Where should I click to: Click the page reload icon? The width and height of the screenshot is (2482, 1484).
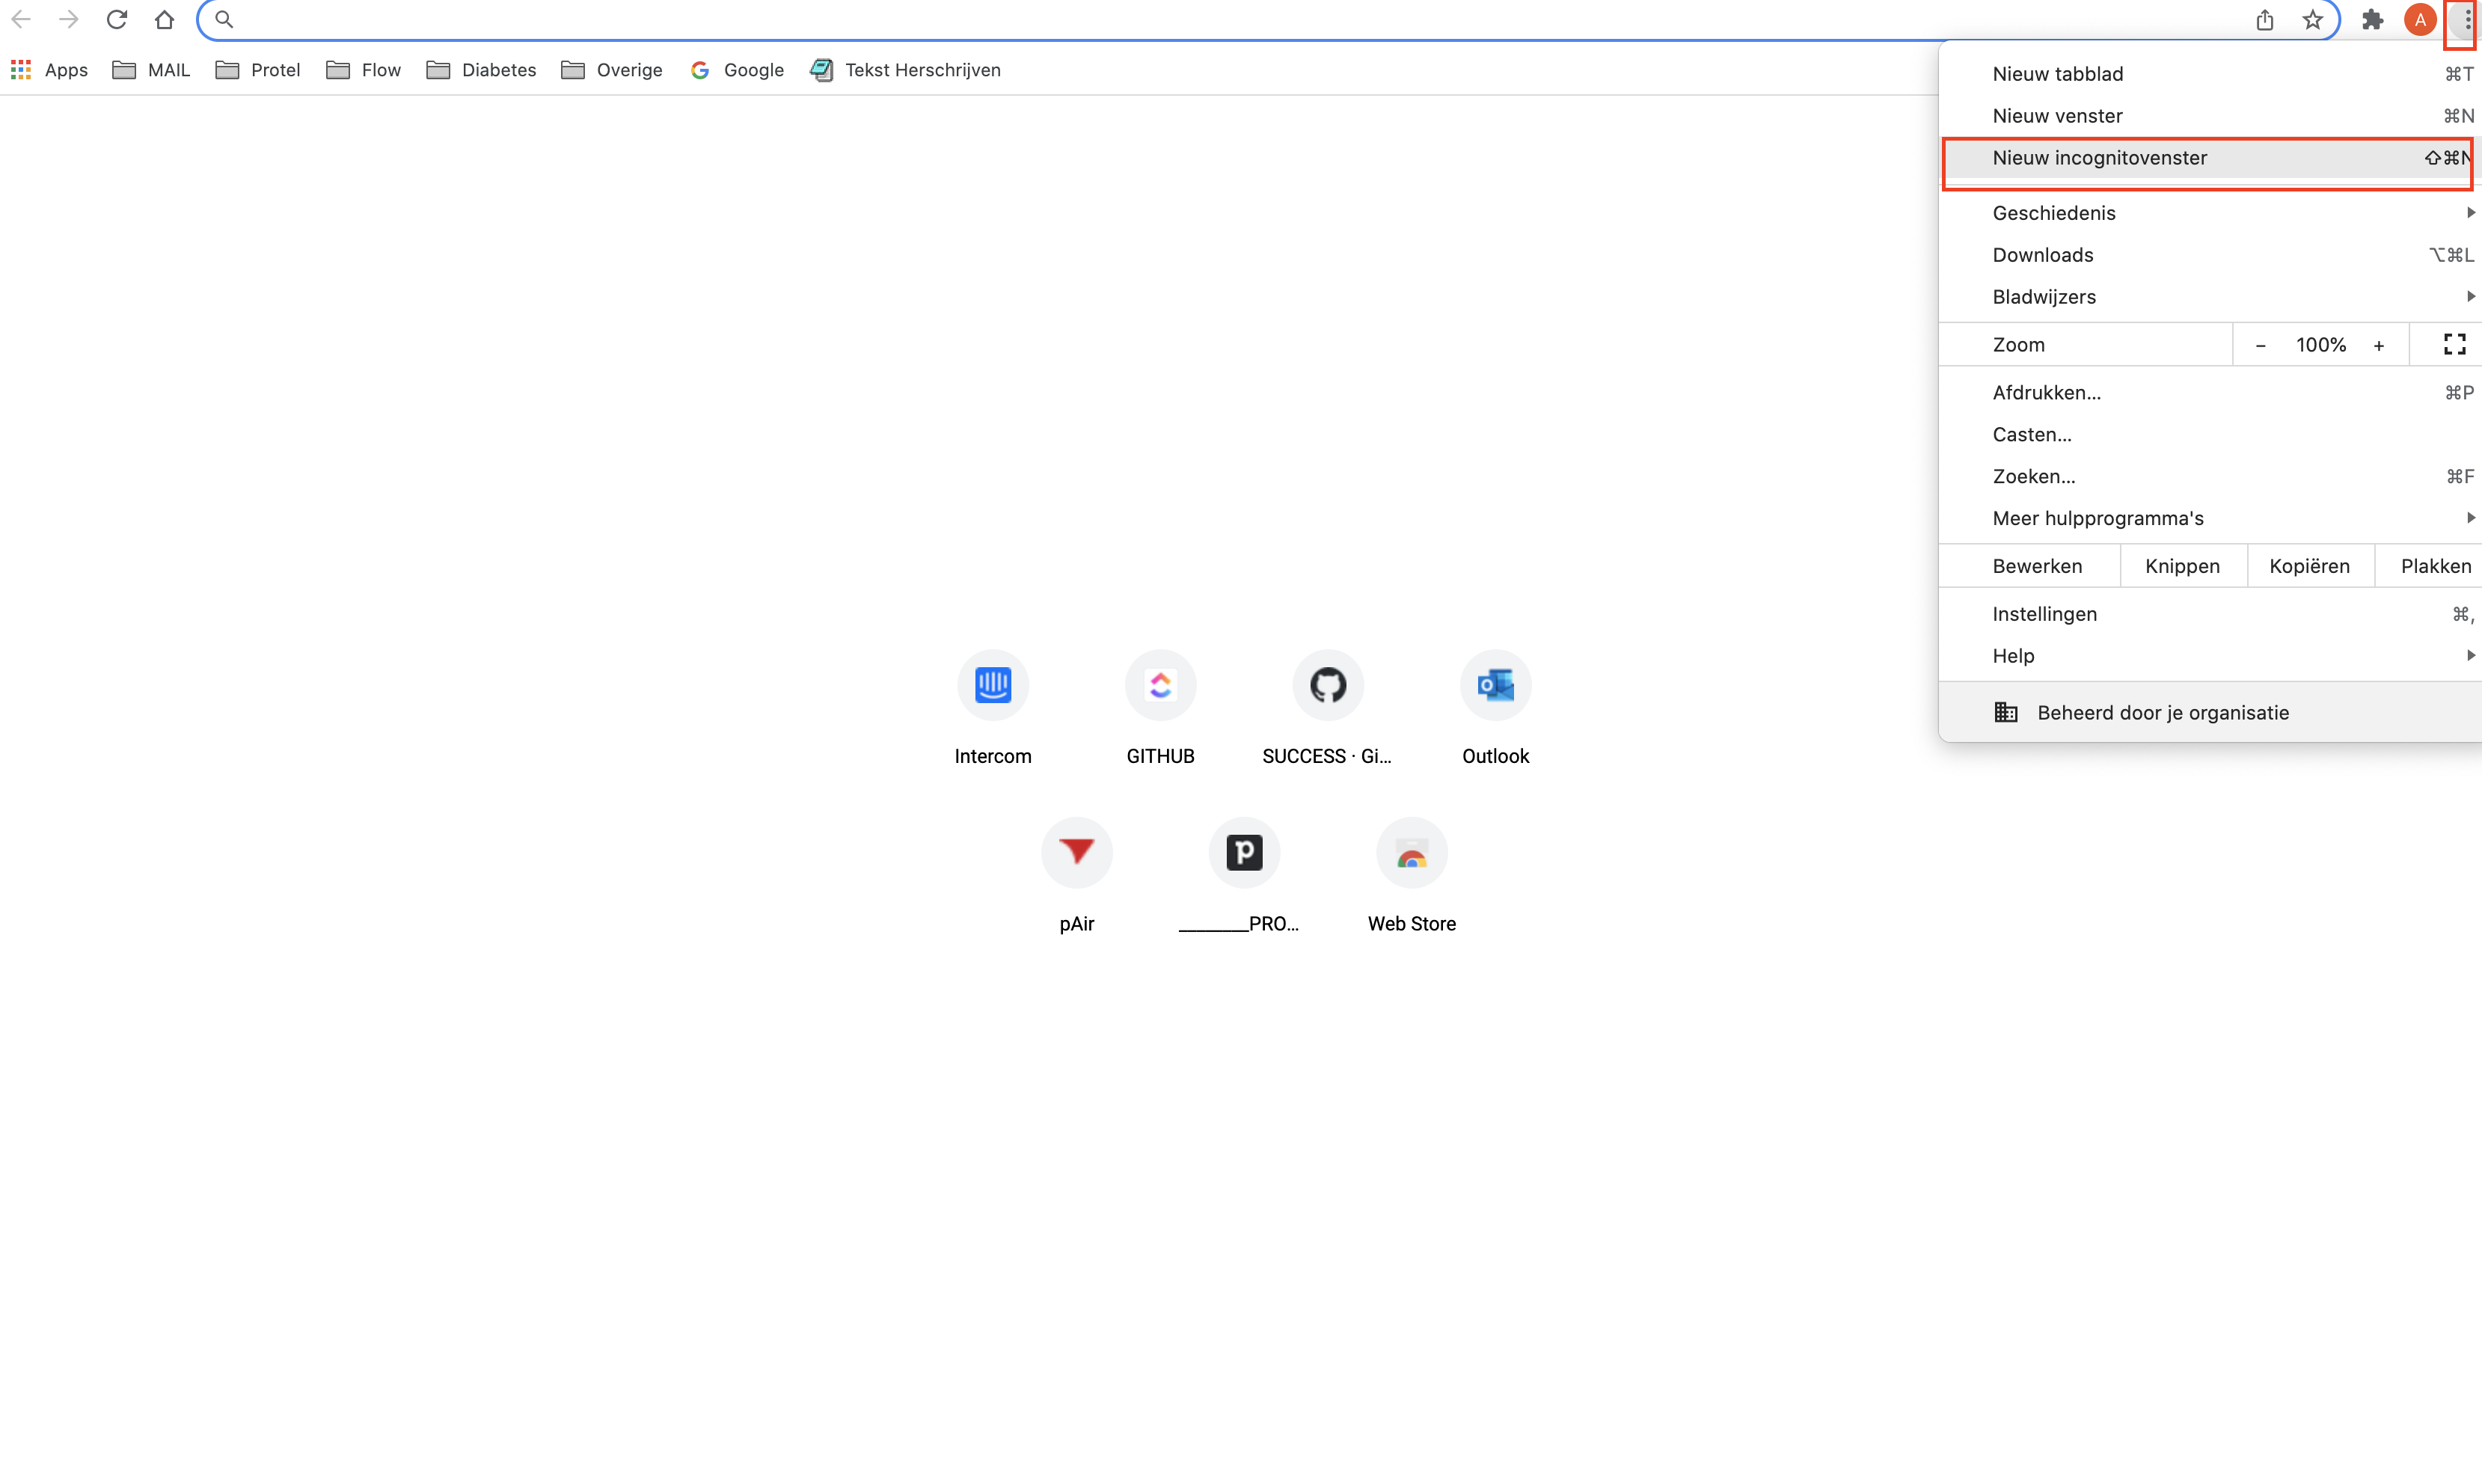(117, 19)
